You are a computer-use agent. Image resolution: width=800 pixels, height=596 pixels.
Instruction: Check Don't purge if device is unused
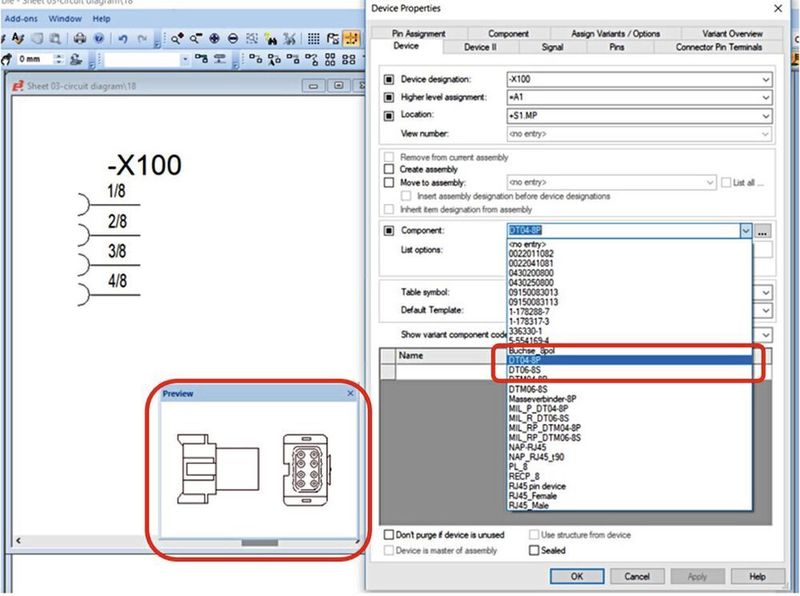click(389, 534)
